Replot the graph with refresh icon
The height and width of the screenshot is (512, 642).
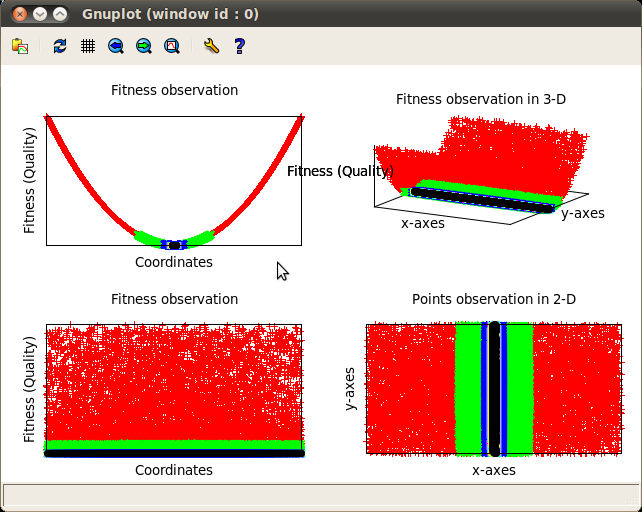(60, 46)
